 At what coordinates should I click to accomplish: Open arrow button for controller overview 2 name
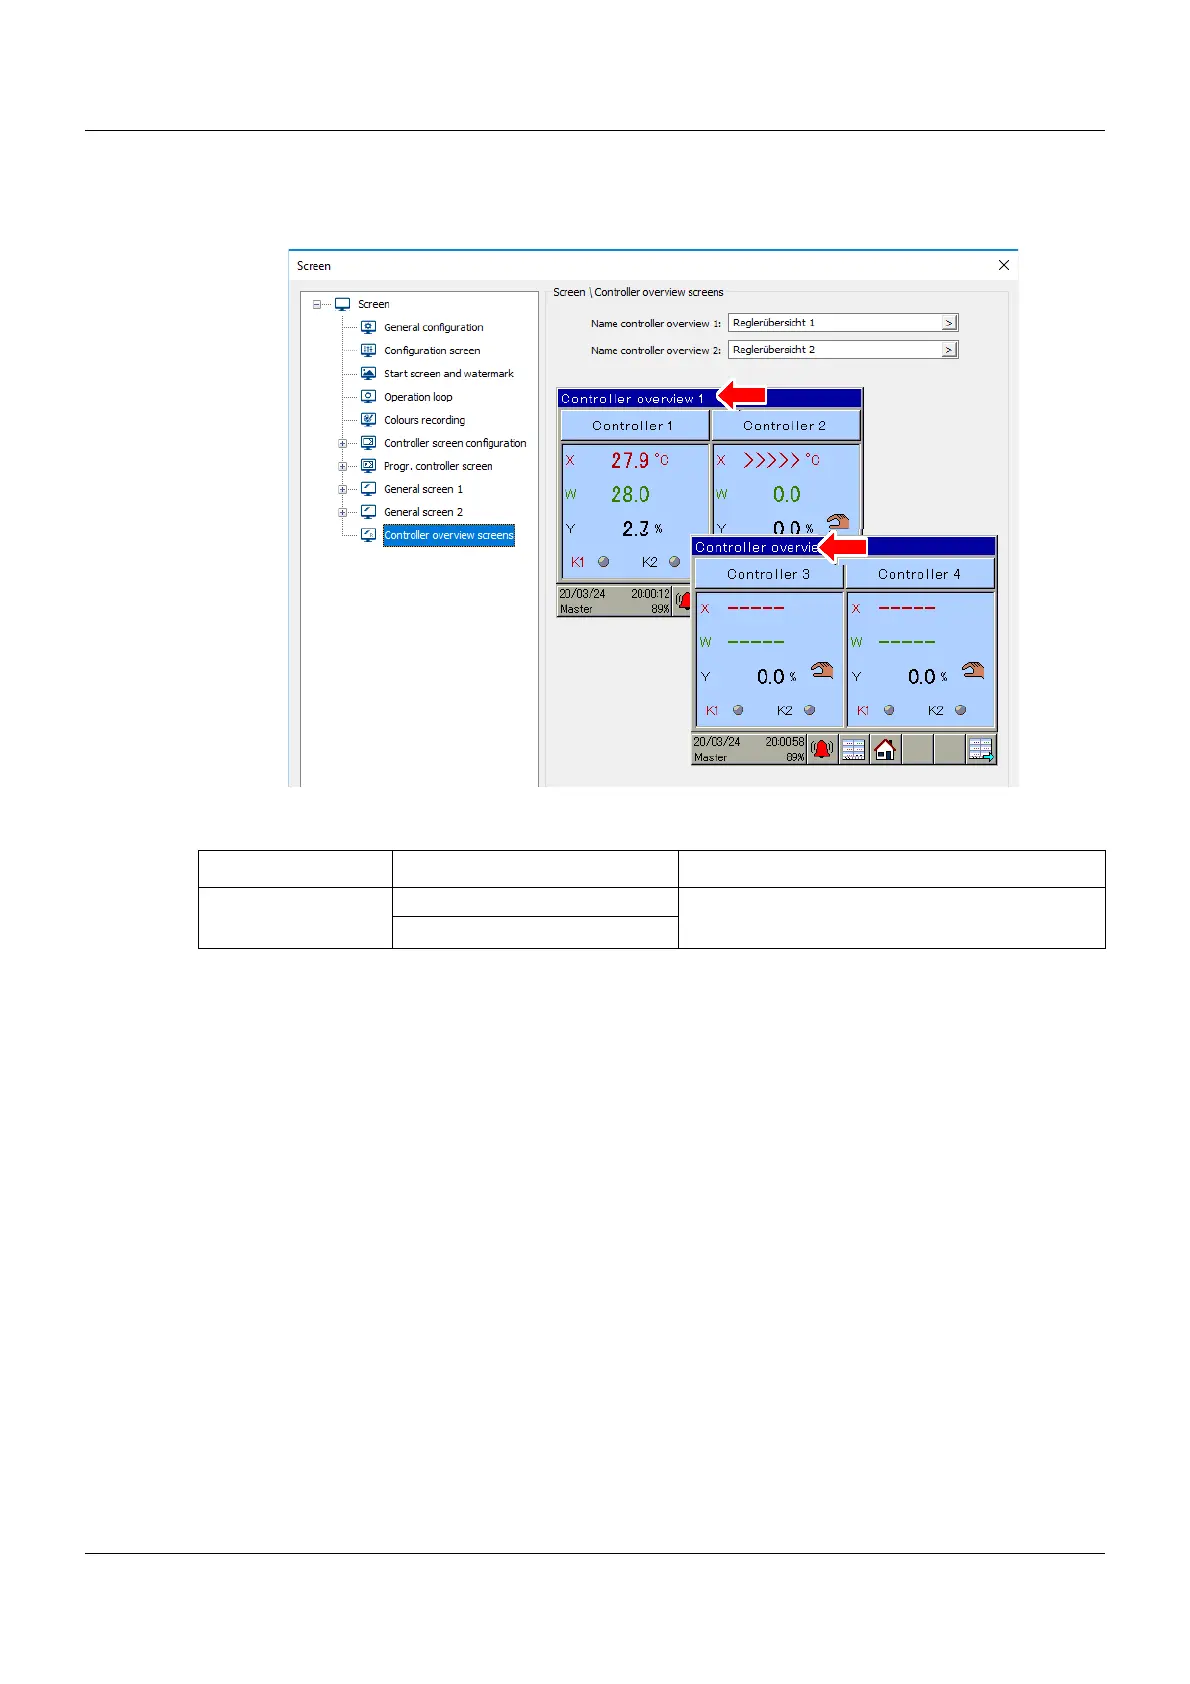click(949, 349)
